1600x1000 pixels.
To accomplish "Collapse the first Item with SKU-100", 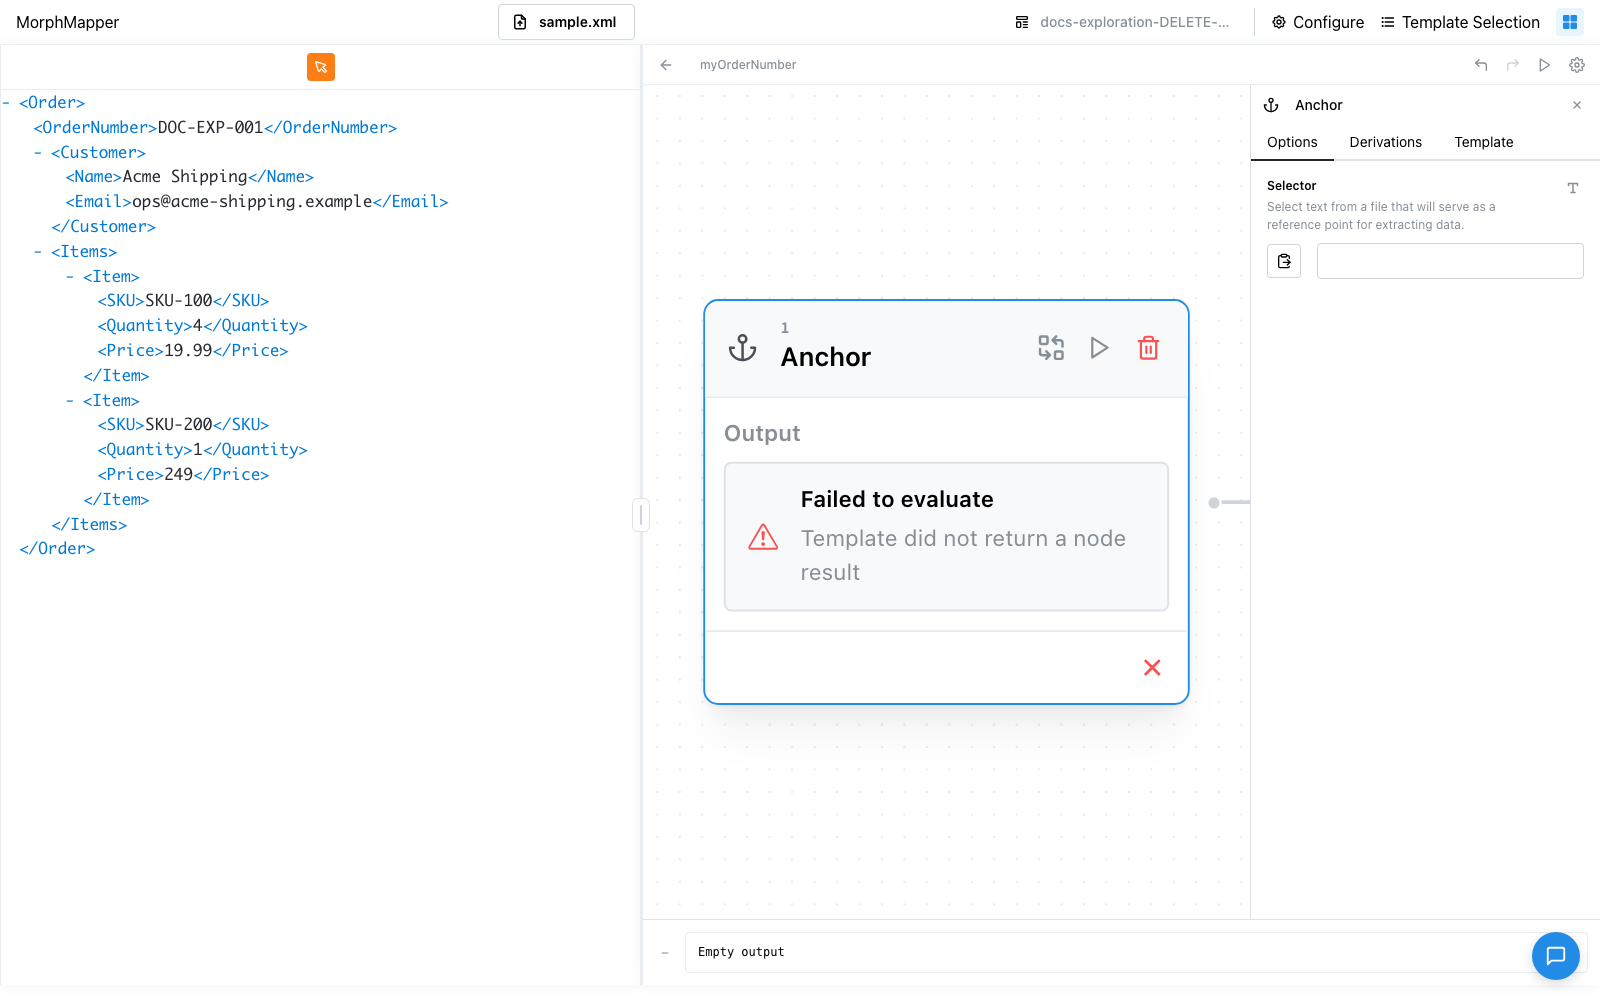I will (x=70, y=277).
